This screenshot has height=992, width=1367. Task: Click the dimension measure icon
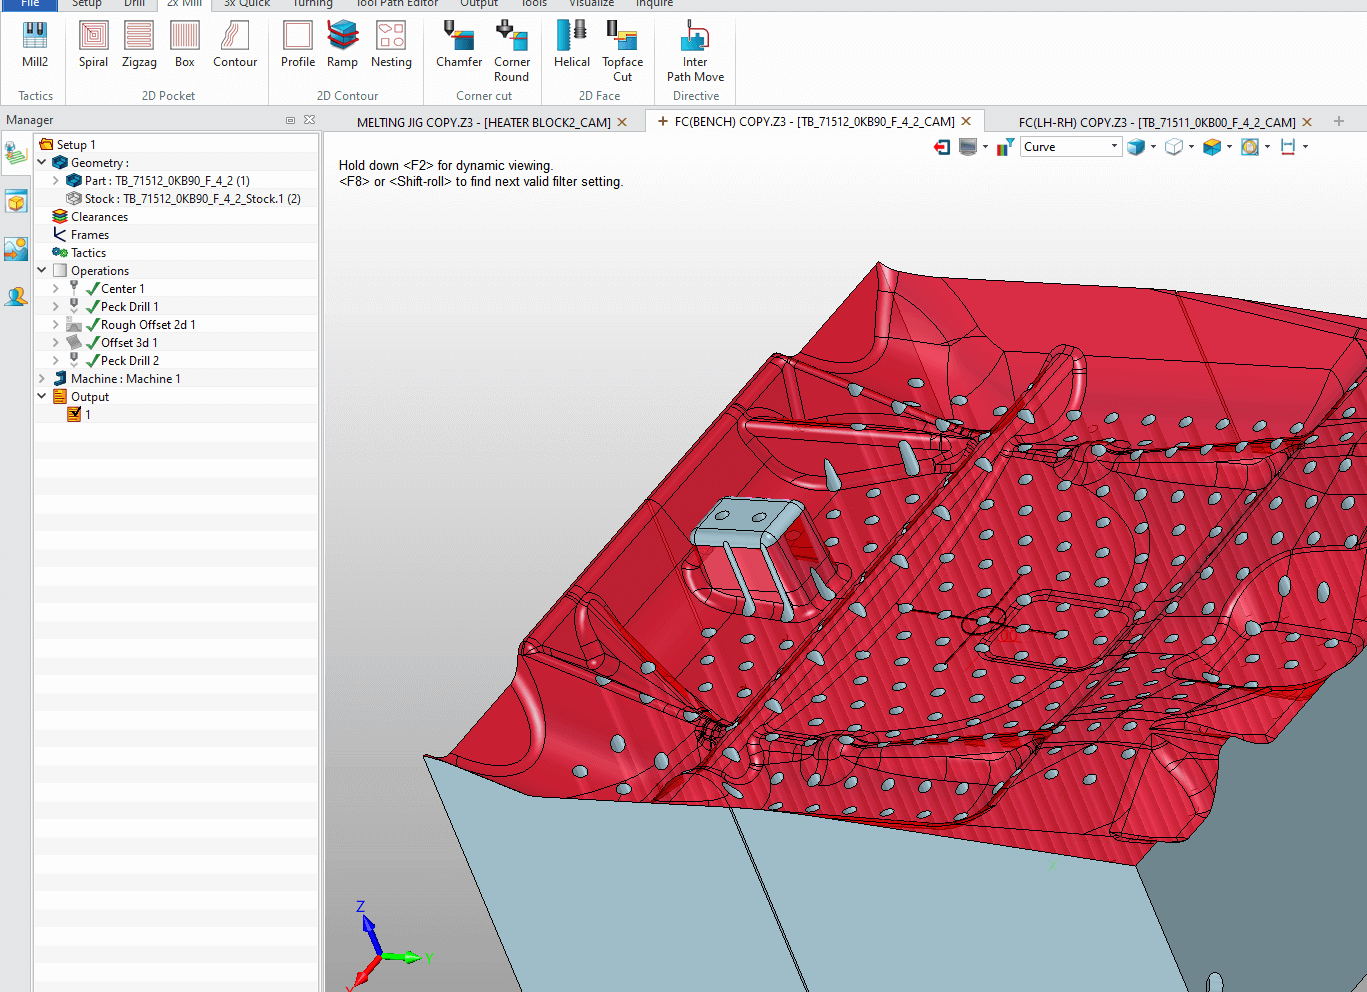(1288, 147)
